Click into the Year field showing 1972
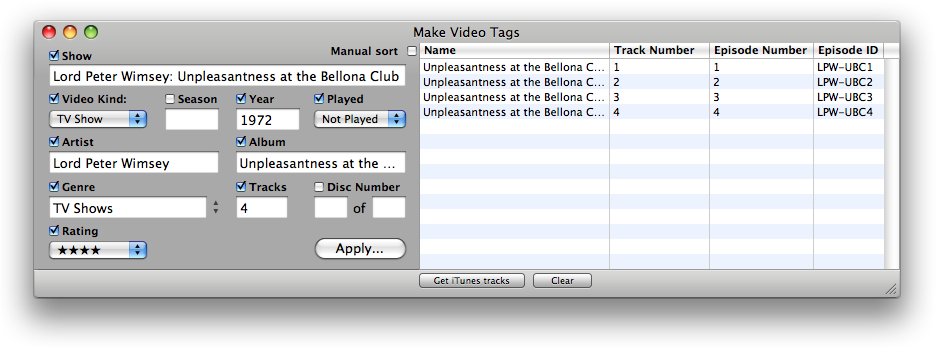Viewport: 941px width, 364px height. (268, 119)
